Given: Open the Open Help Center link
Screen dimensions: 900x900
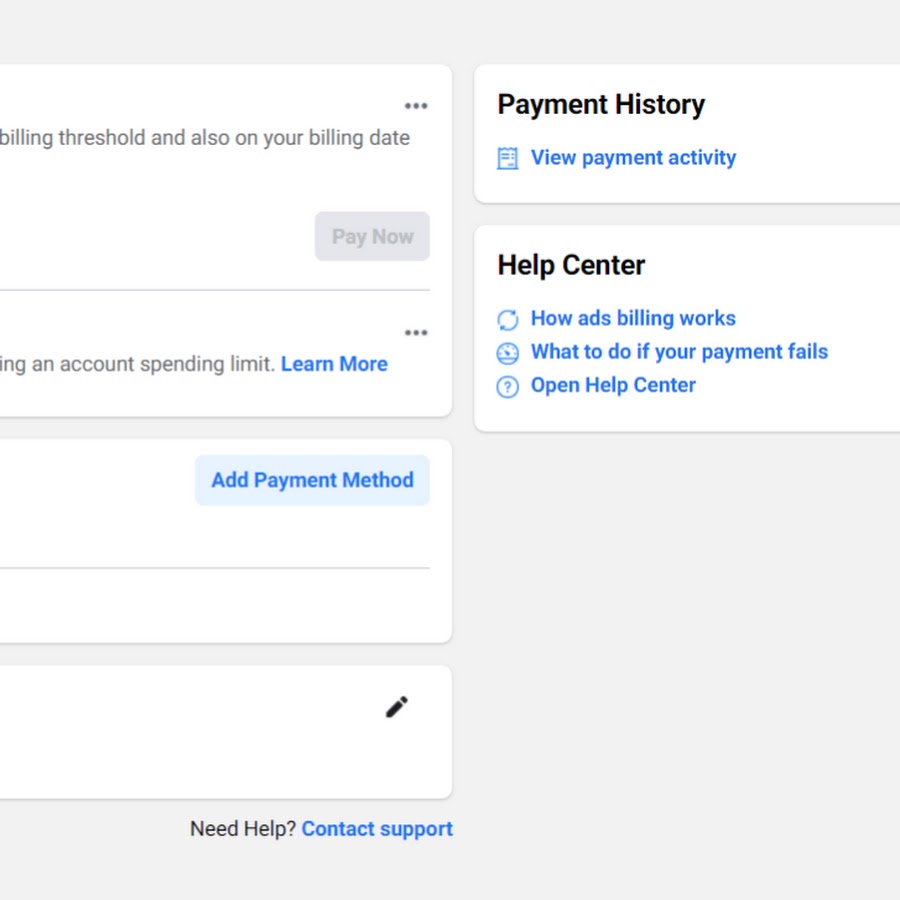Looking at the screenshot, I should [x=613, y=385].
